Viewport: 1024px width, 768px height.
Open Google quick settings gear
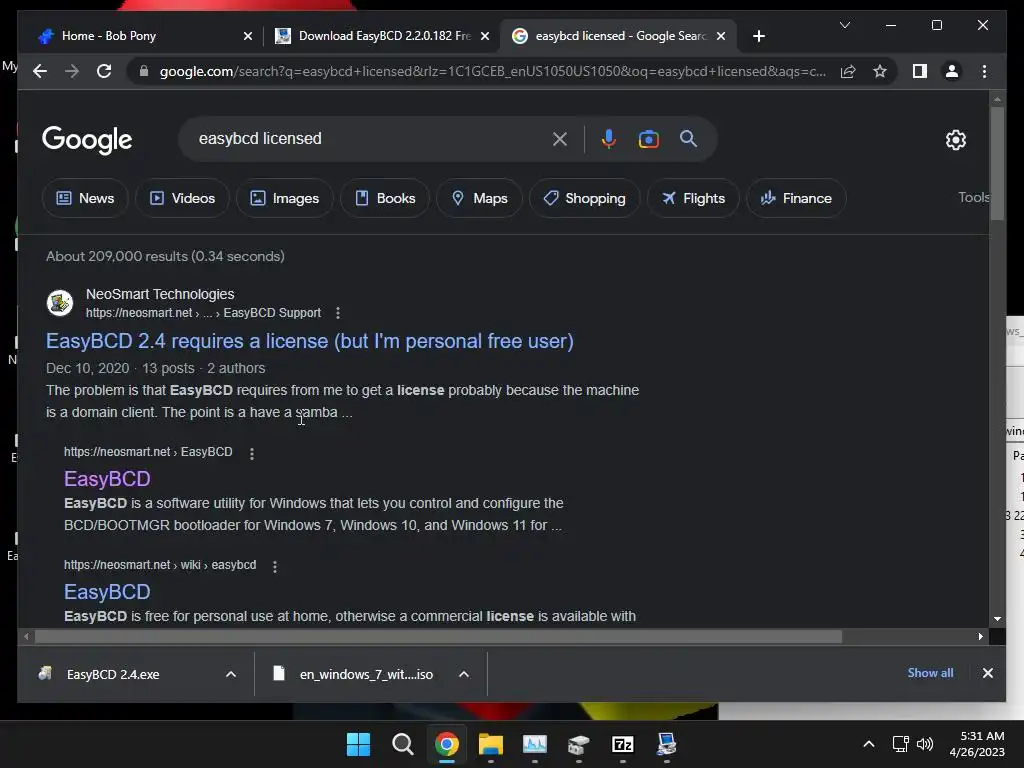click(955, 139)
